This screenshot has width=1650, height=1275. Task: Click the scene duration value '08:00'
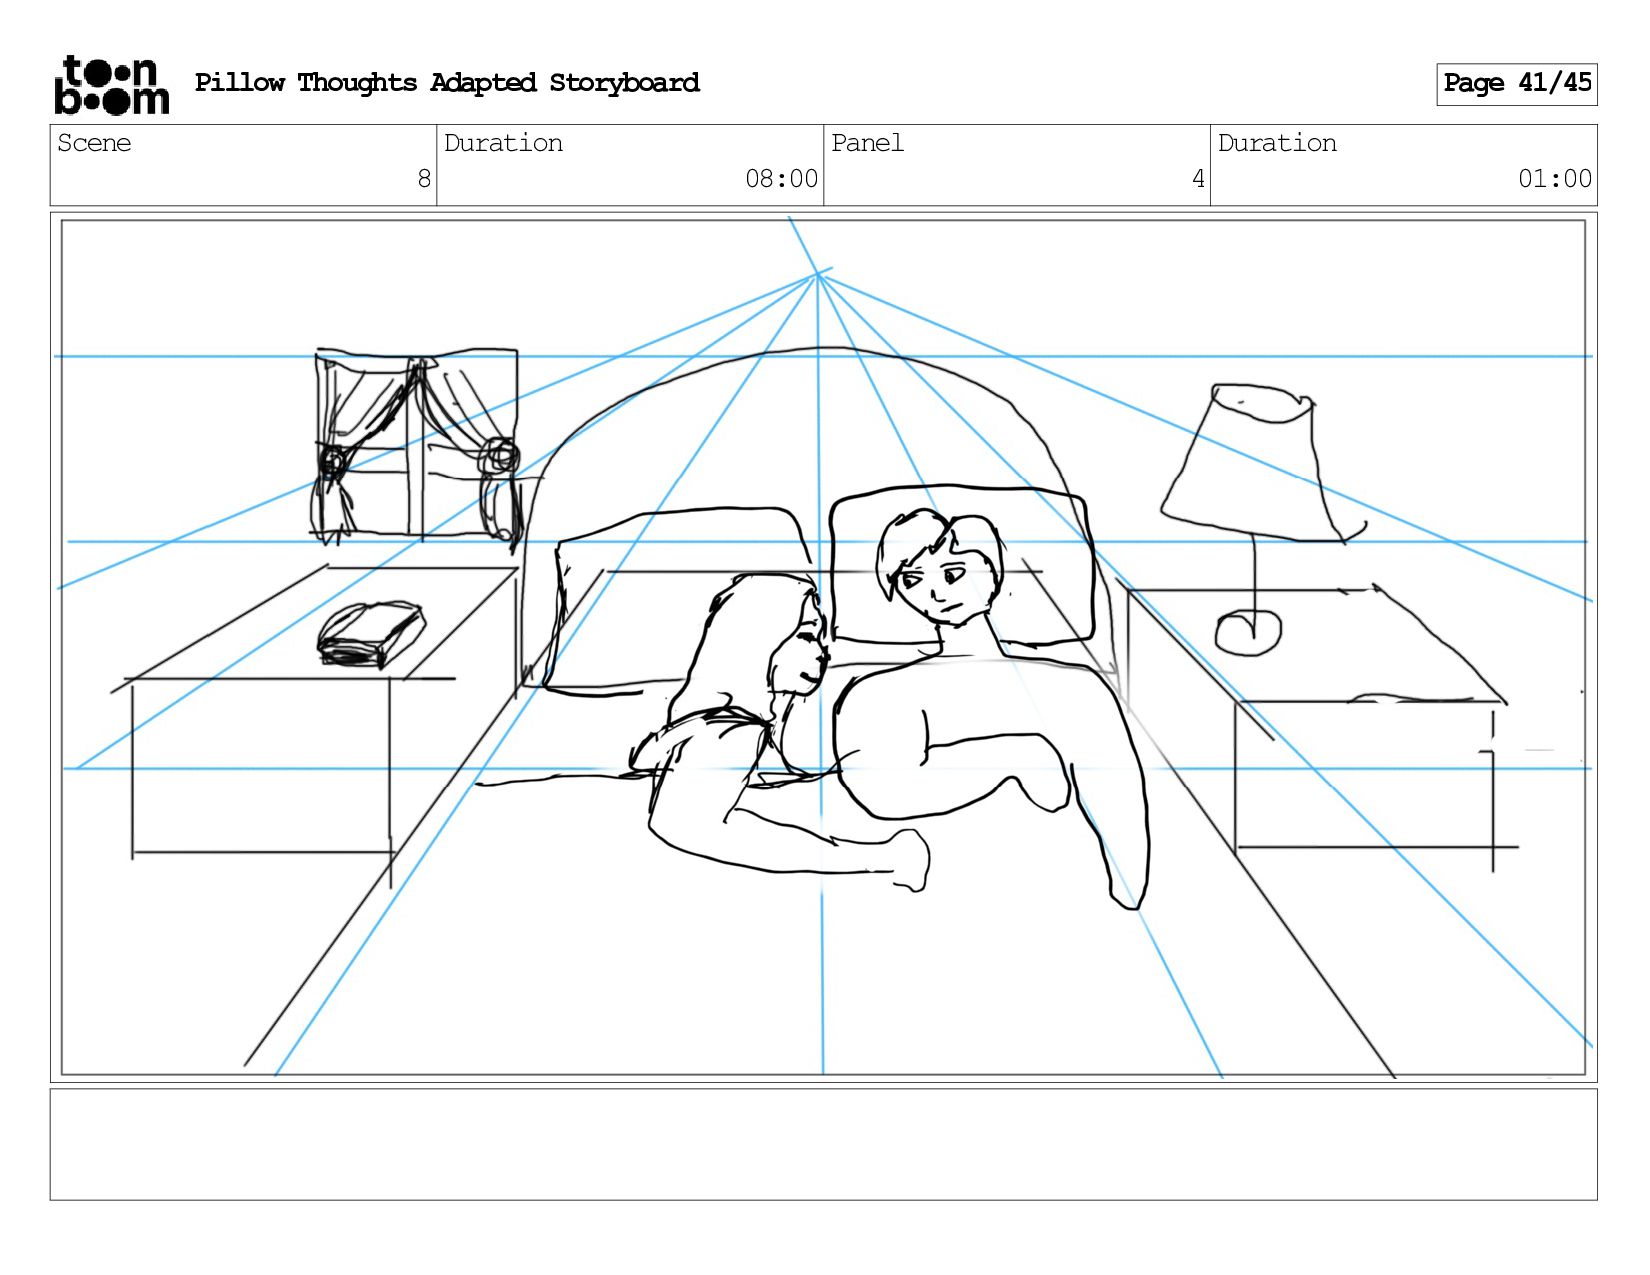(781, 179)
